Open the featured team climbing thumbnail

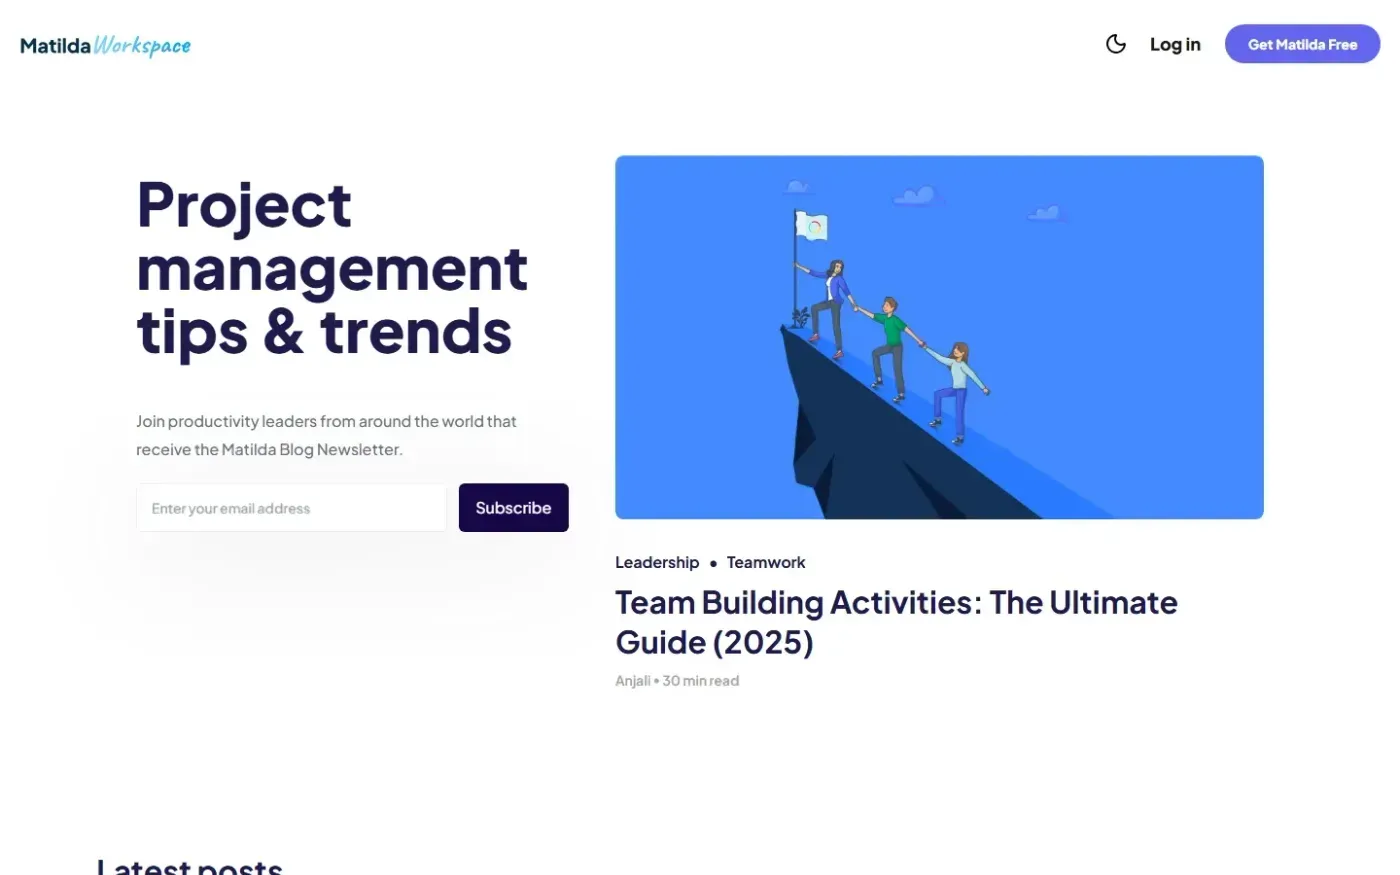pyautogui.click(x=939, y=337)
